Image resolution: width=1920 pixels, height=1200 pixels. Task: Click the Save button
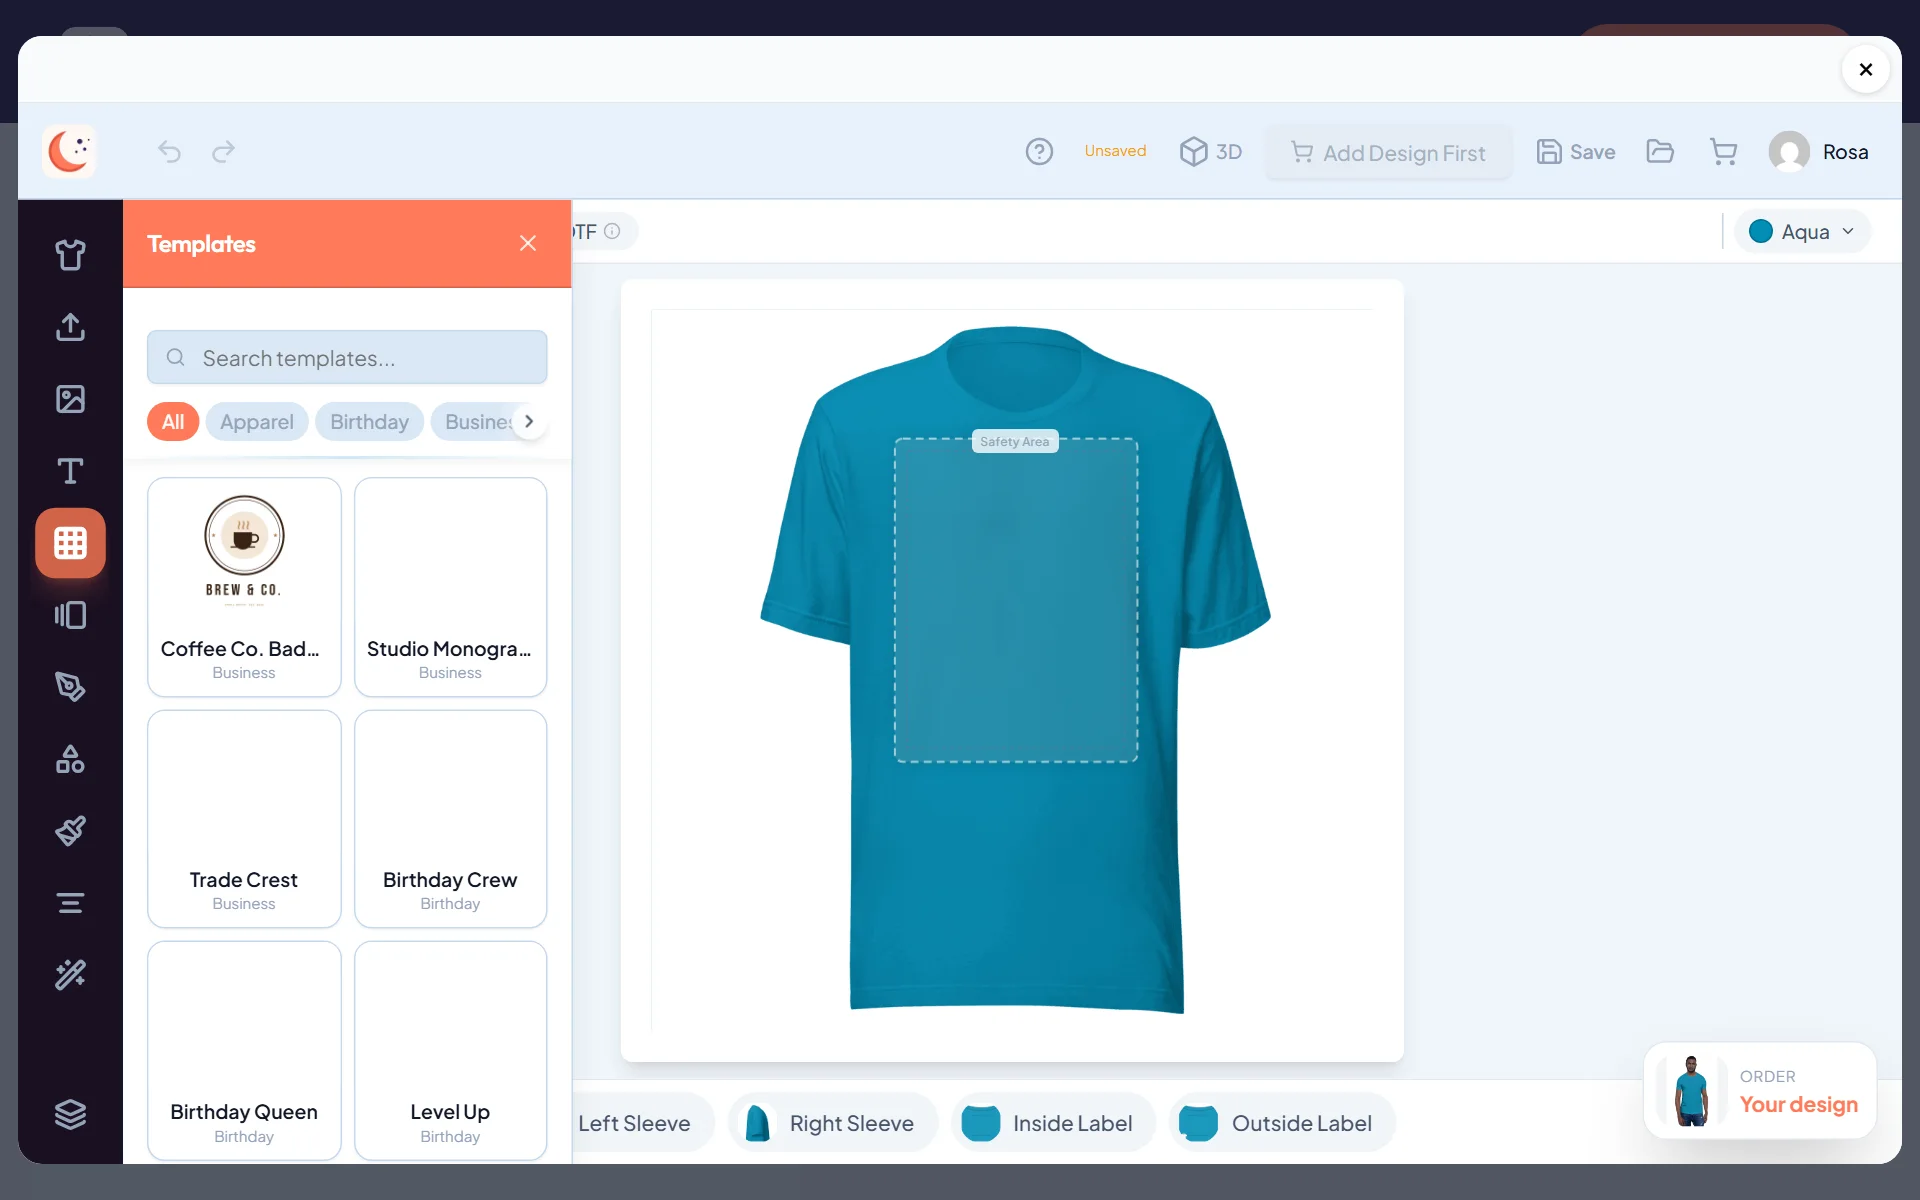(x=1576, y=152)
